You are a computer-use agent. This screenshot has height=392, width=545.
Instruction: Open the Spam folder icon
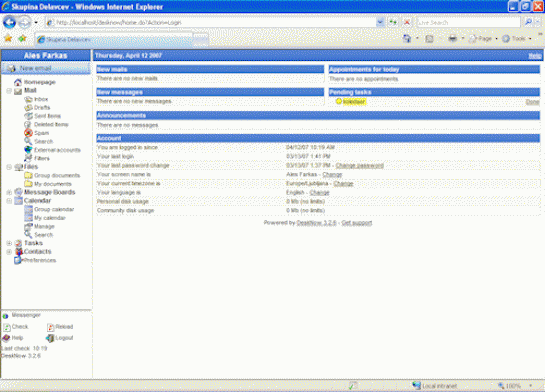coord(28,133)
